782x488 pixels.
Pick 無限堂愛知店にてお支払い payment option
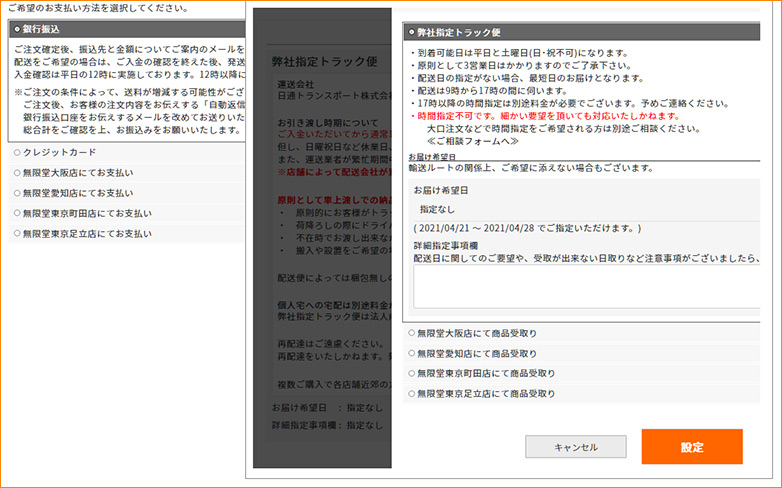coord(17,193)
